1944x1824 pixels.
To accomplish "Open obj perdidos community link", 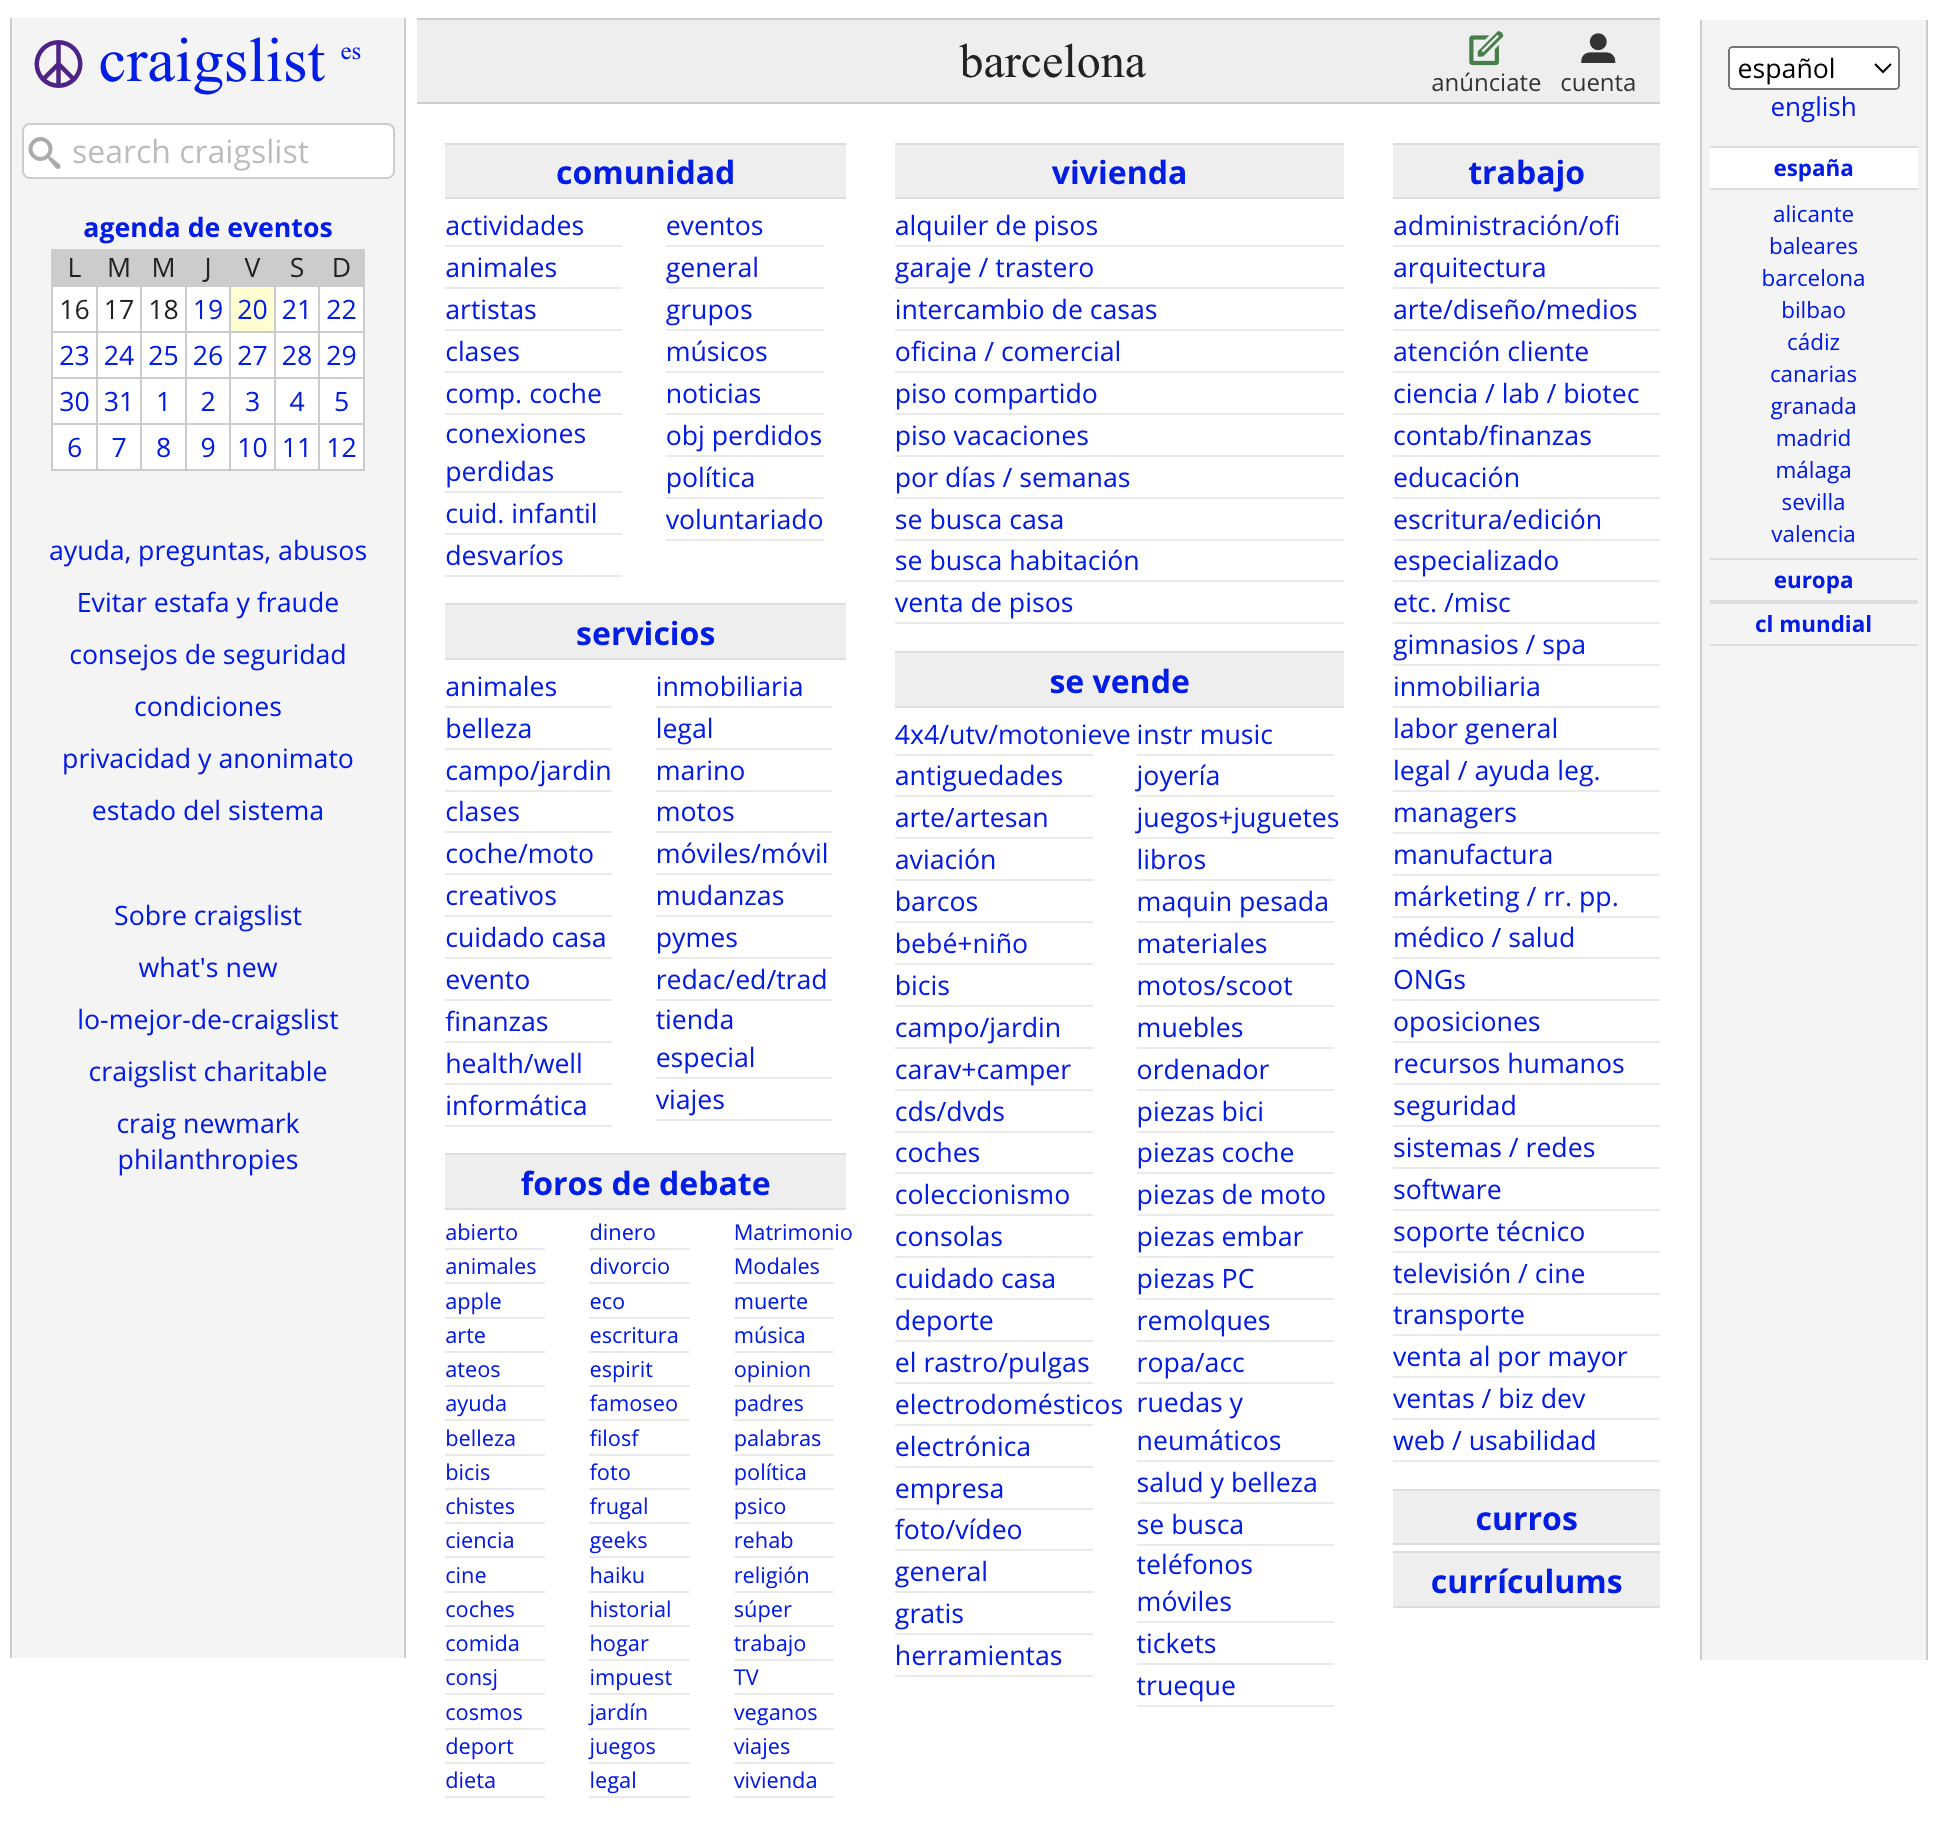I will [x=744, y=436].
